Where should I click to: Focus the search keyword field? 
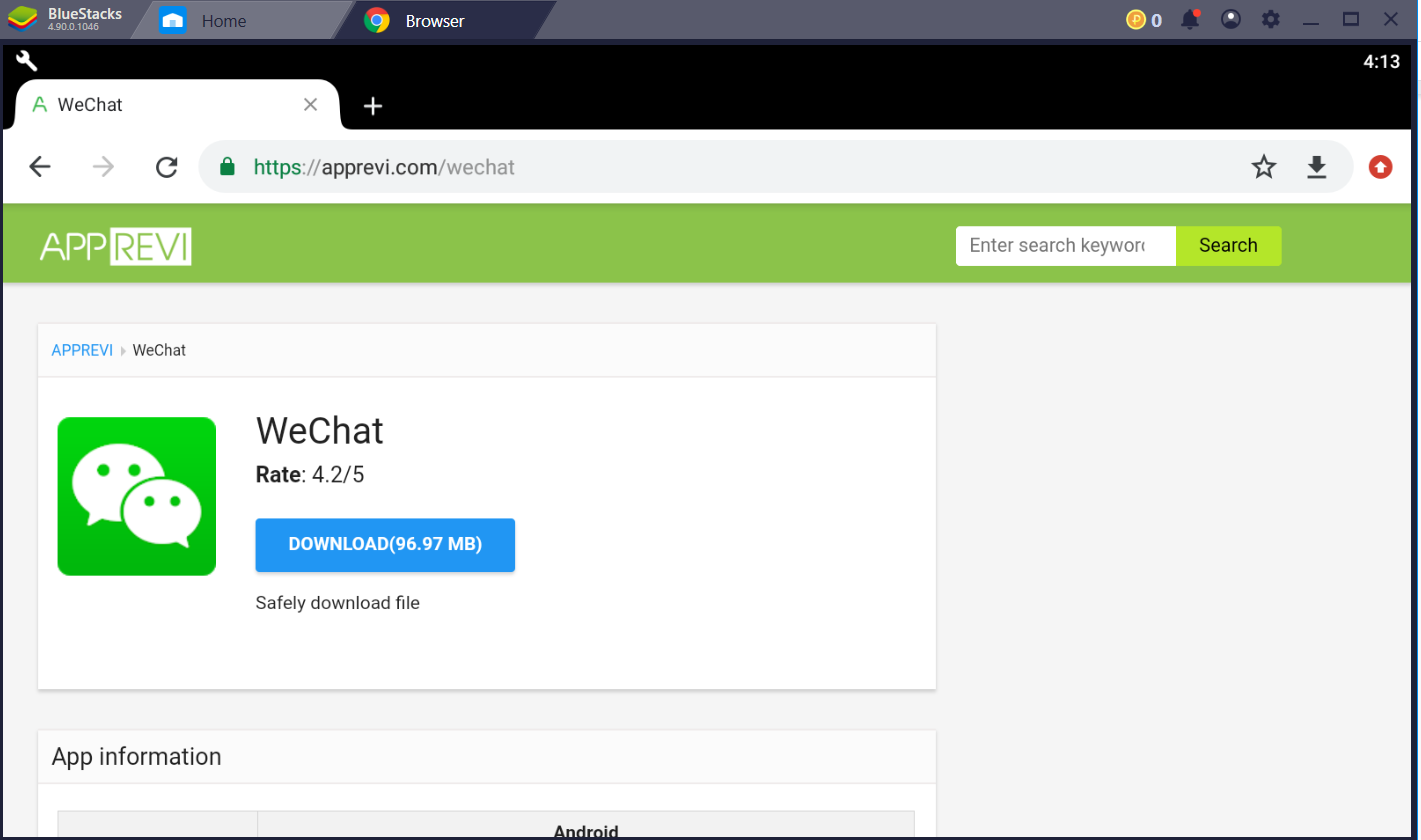tap(1065, 246)
